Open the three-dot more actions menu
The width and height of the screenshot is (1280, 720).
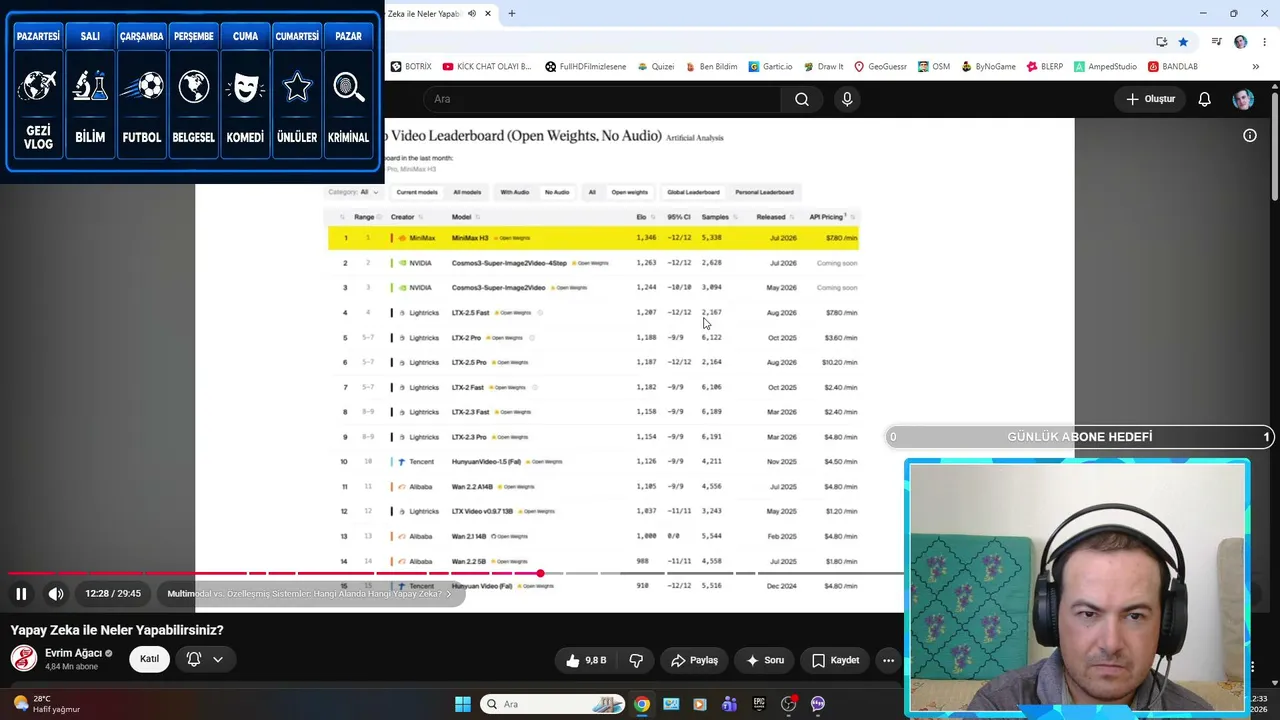point(888,660)
